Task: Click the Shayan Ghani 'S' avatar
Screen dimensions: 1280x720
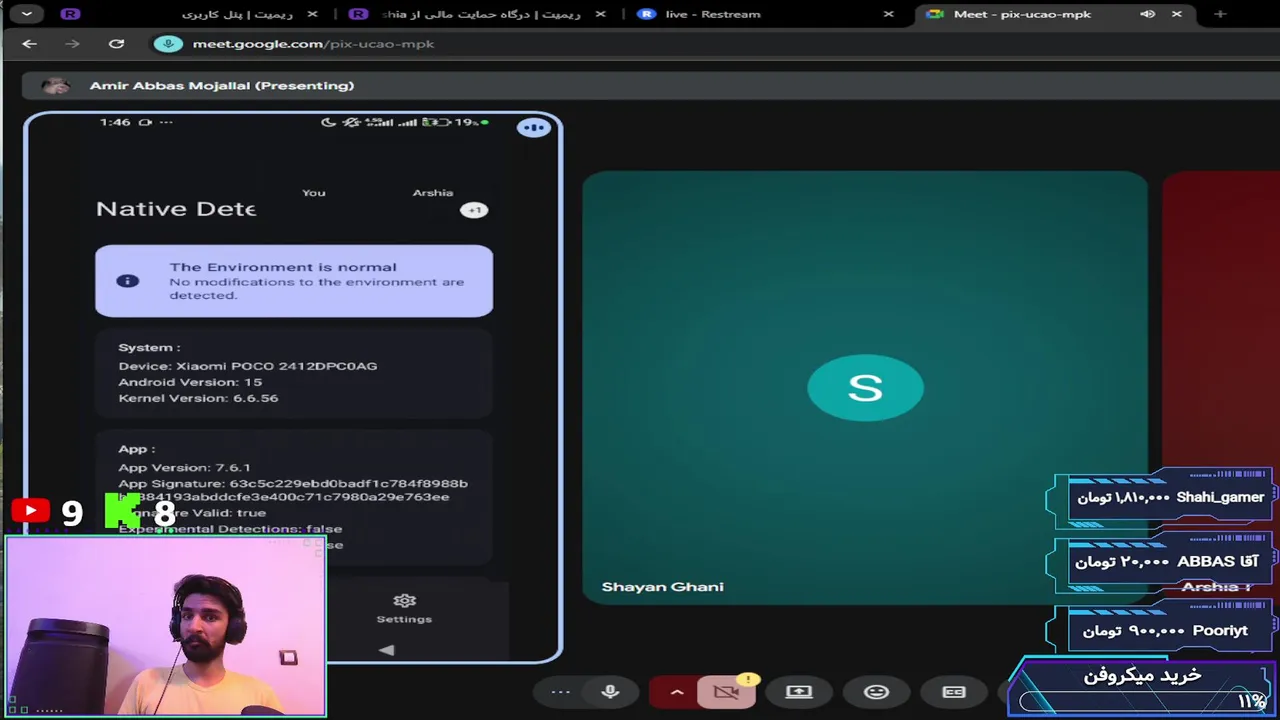Action: click(865, 388)
